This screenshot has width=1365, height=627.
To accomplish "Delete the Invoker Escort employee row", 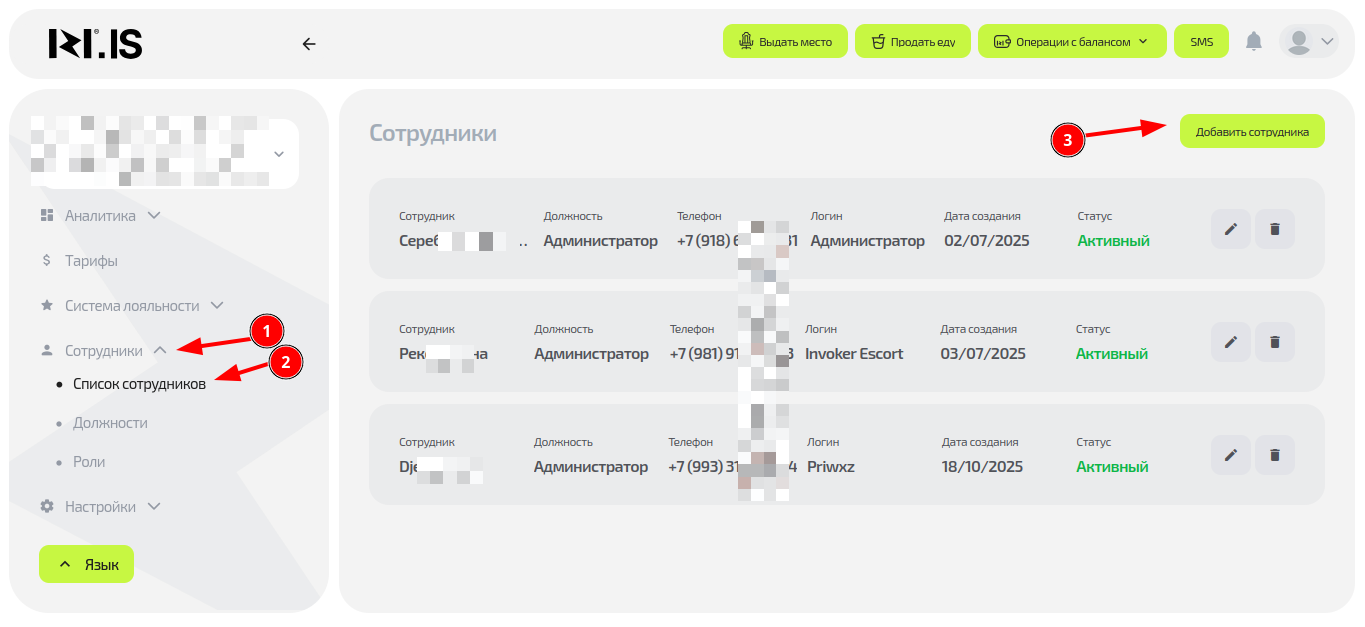I will 1274,342.
